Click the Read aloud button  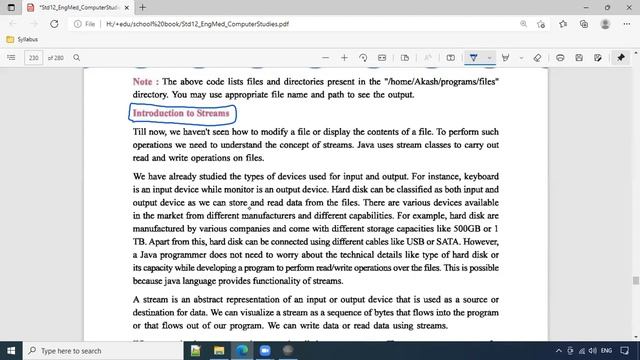pyautogui.click(x=427, y=58)
